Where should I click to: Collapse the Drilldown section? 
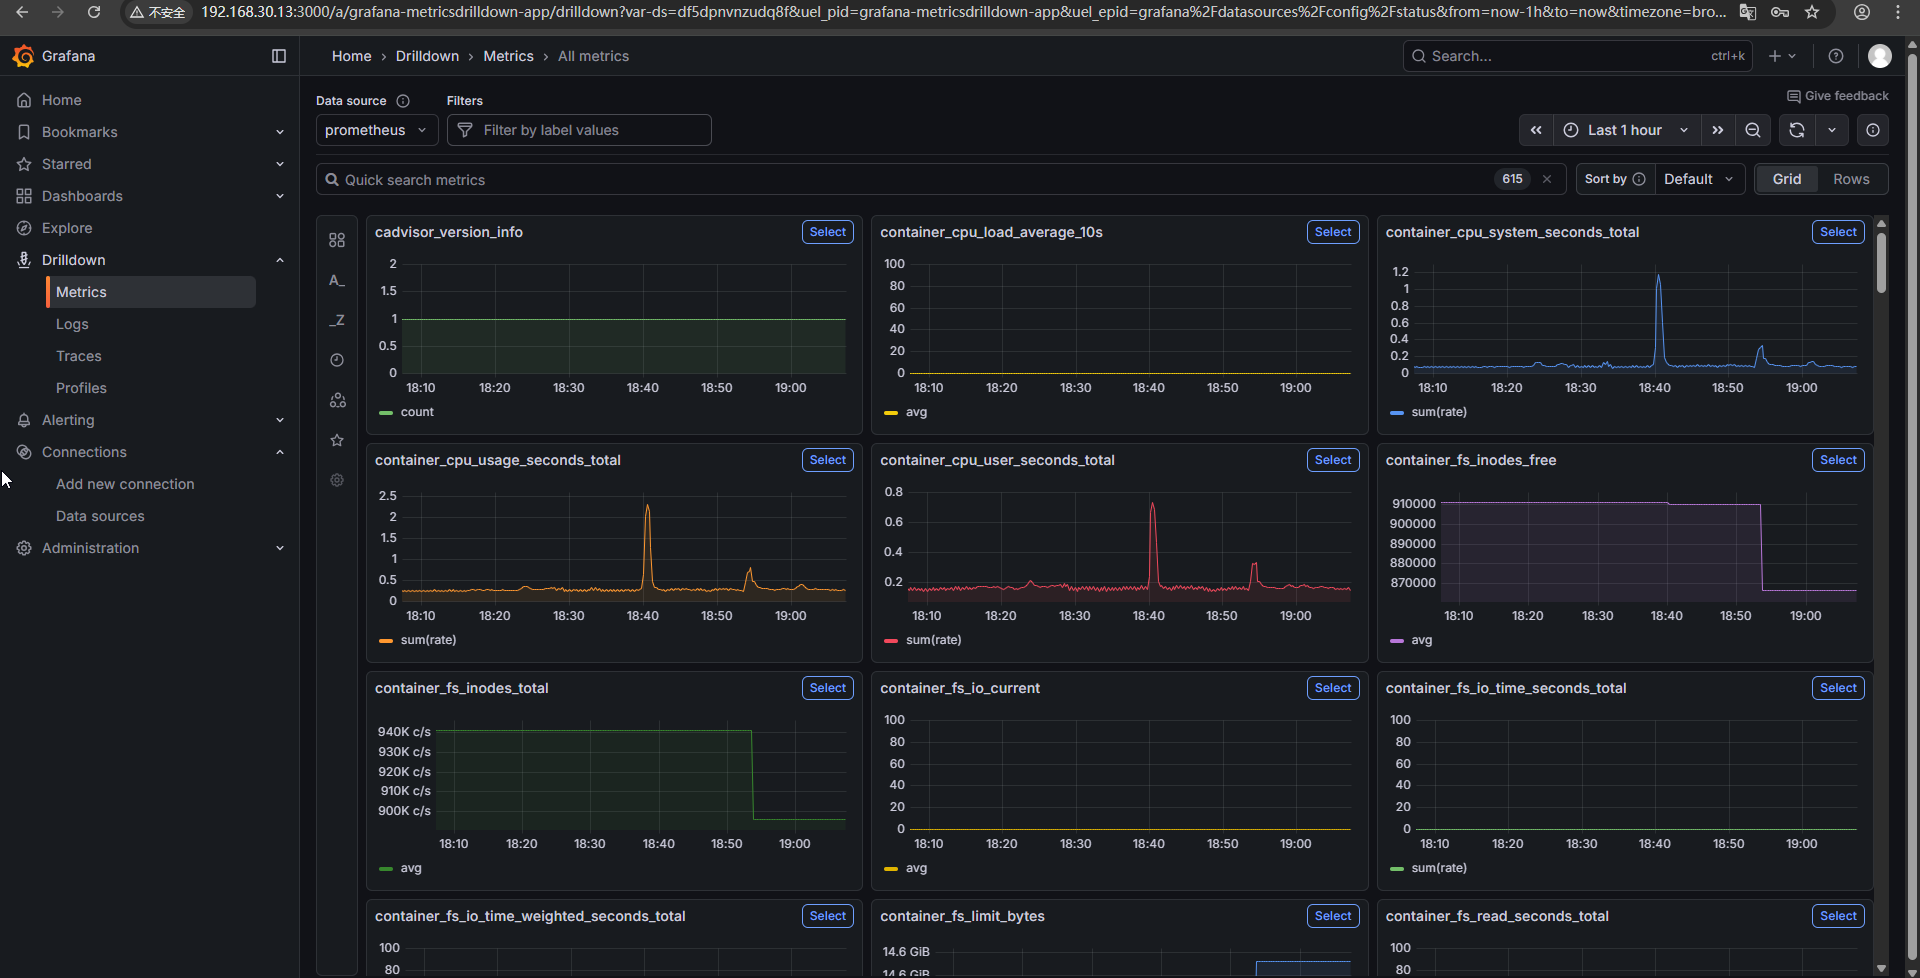(280, 260)
